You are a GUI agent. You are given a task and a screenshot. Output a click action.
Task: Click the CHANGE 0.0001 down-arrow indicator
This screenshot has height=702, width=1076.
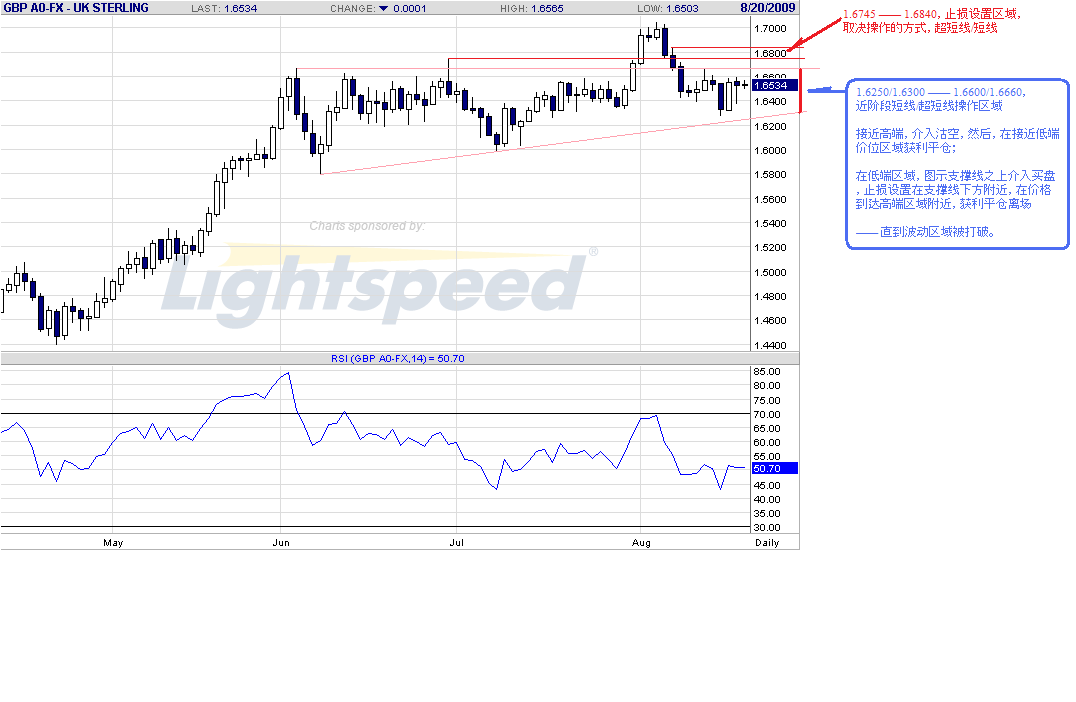pos(384,8)
